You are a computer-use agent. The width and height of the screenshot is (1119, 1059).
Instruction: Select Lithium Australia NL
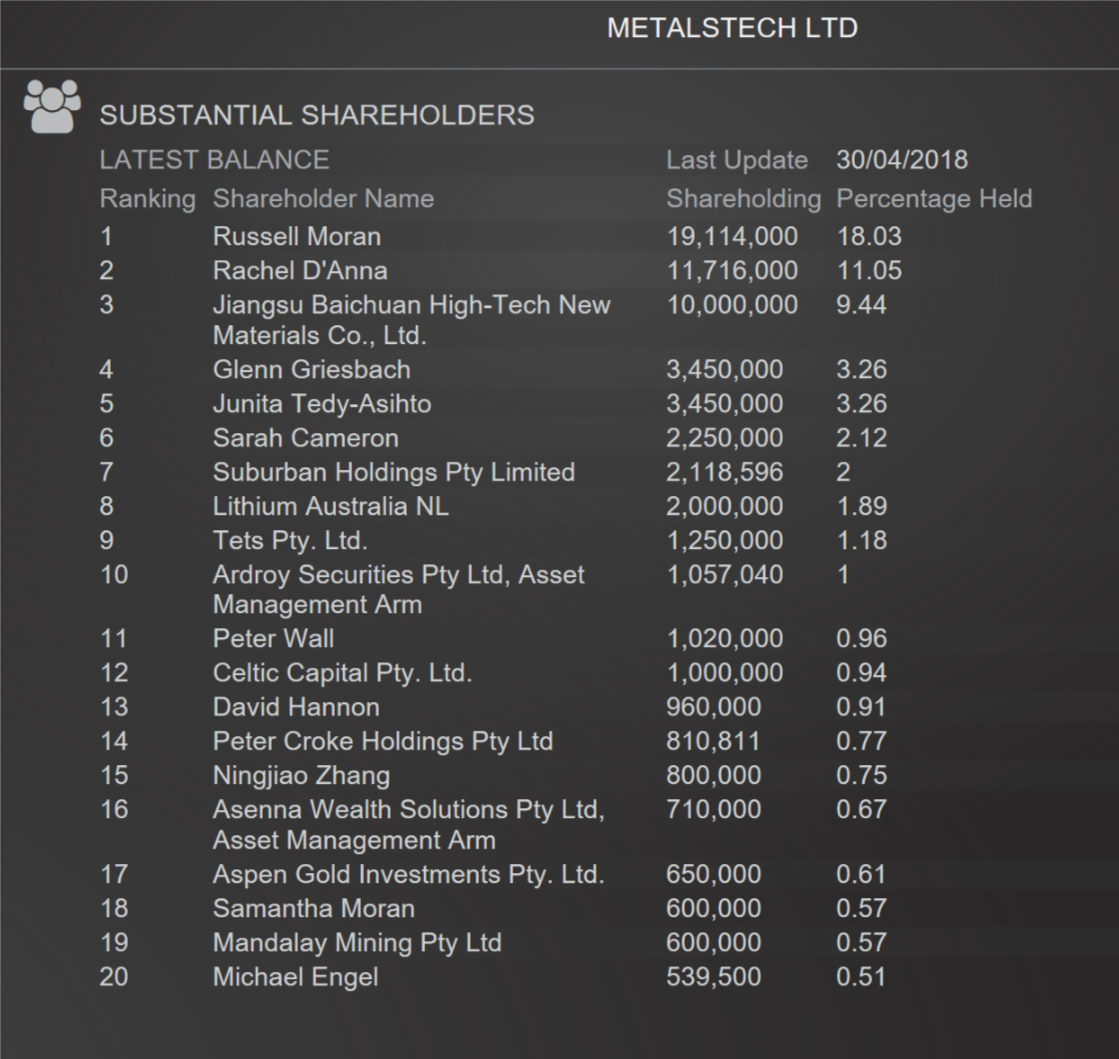point(331,507)
